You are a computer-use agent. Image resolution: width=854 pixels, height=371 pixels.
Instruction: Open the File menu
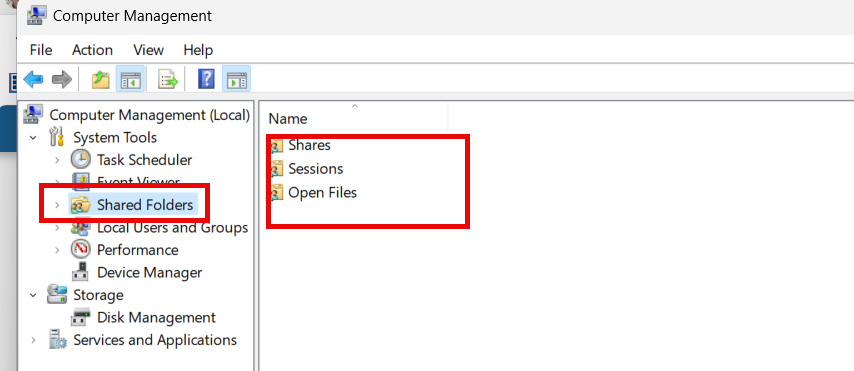tap(41, 50)
